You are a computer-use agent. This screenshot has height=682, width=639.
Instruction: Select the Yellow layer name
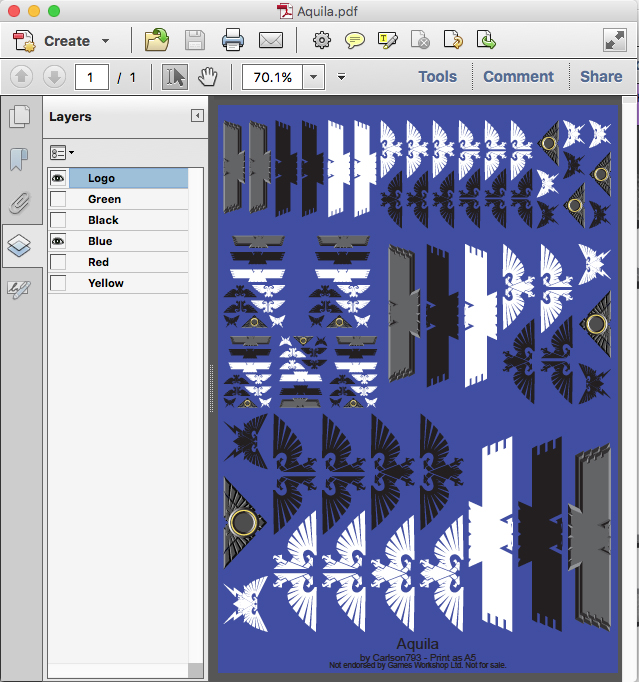105,283
